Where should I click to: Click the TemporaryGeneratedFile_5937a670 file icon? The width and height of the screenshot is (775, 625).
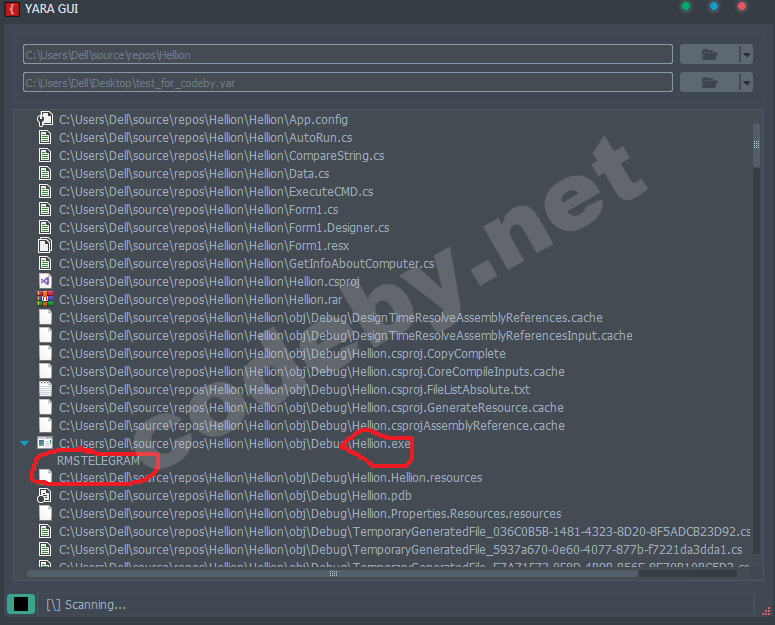[45, 549]
